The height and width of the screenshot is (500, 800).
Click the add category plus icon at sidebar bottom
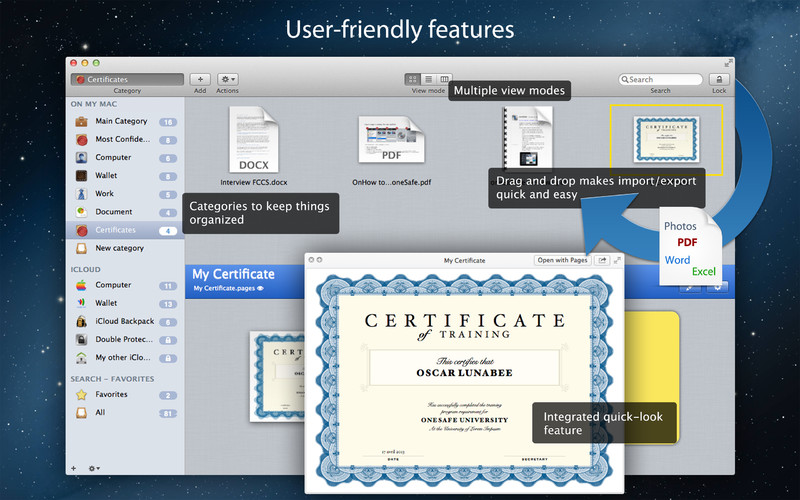73,467
